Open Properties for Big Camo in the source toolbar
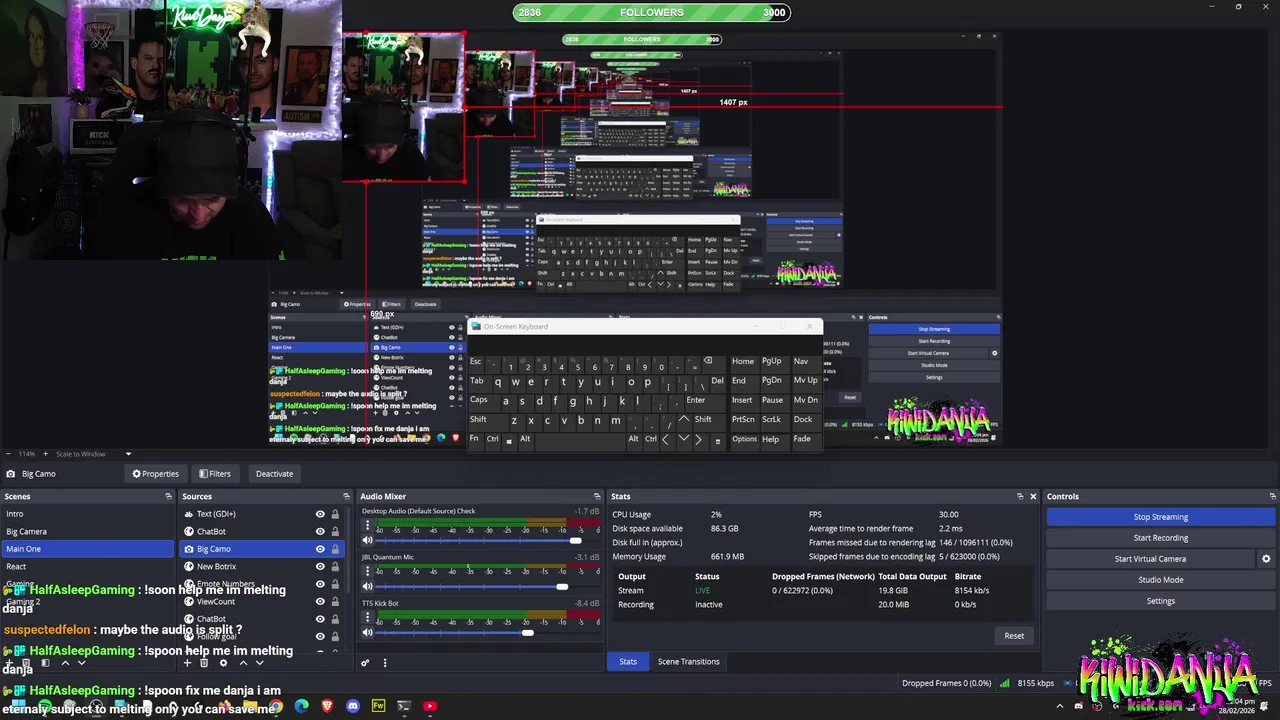Image resolution: width=1280 pixels, height=720 pixels. pos(155,474)
